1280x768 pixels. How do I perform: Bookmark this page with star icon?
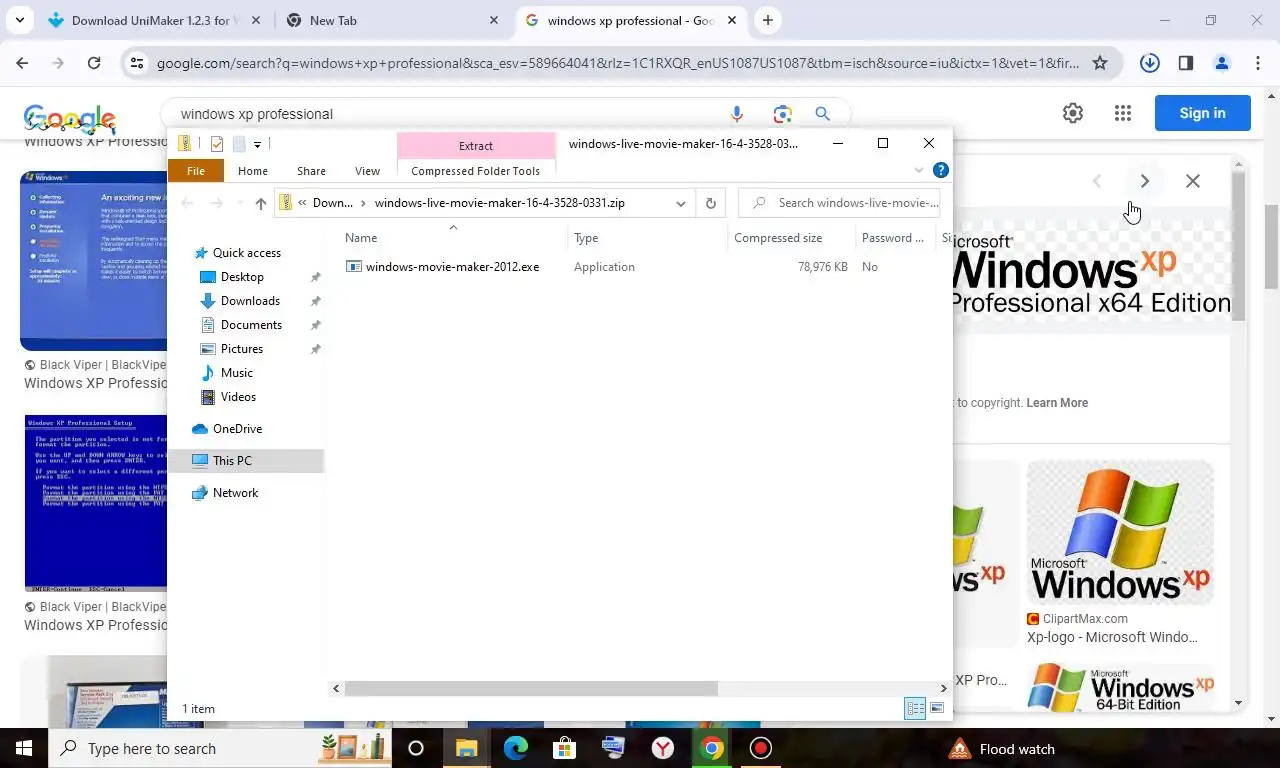click(1100, 63)
